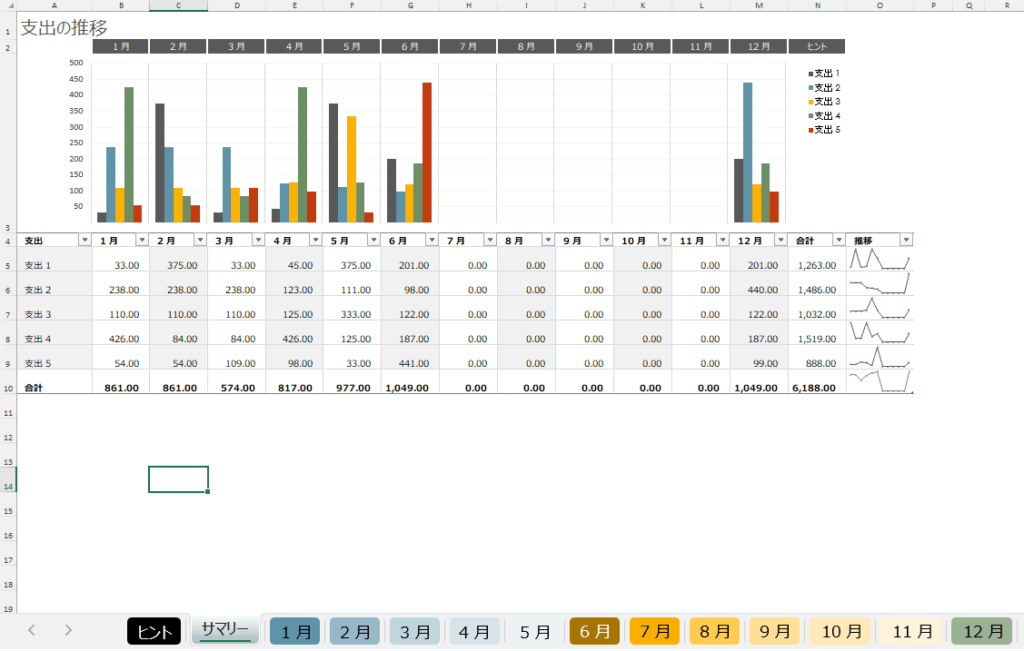1024x651 pixels.
Task: Click the blue 支出 2 bar for 12月
Action: 748,153
